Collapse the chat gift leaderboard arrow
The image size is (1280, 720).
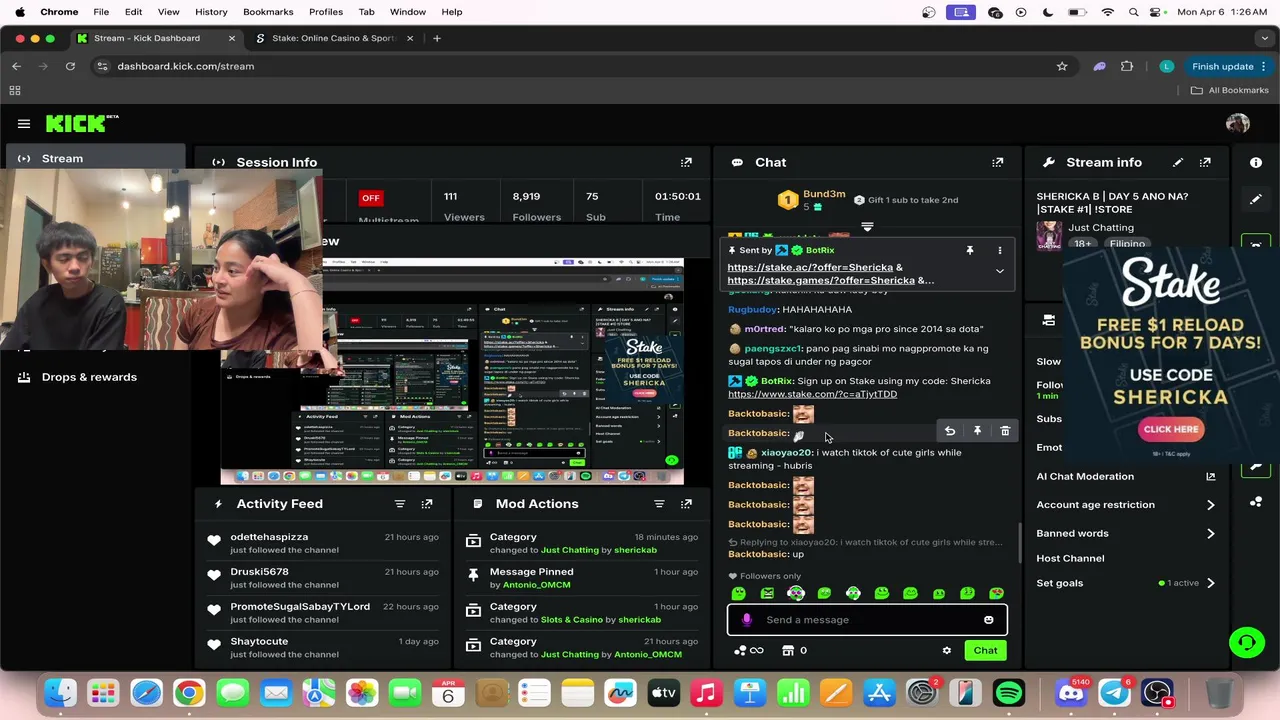[867, 227]
